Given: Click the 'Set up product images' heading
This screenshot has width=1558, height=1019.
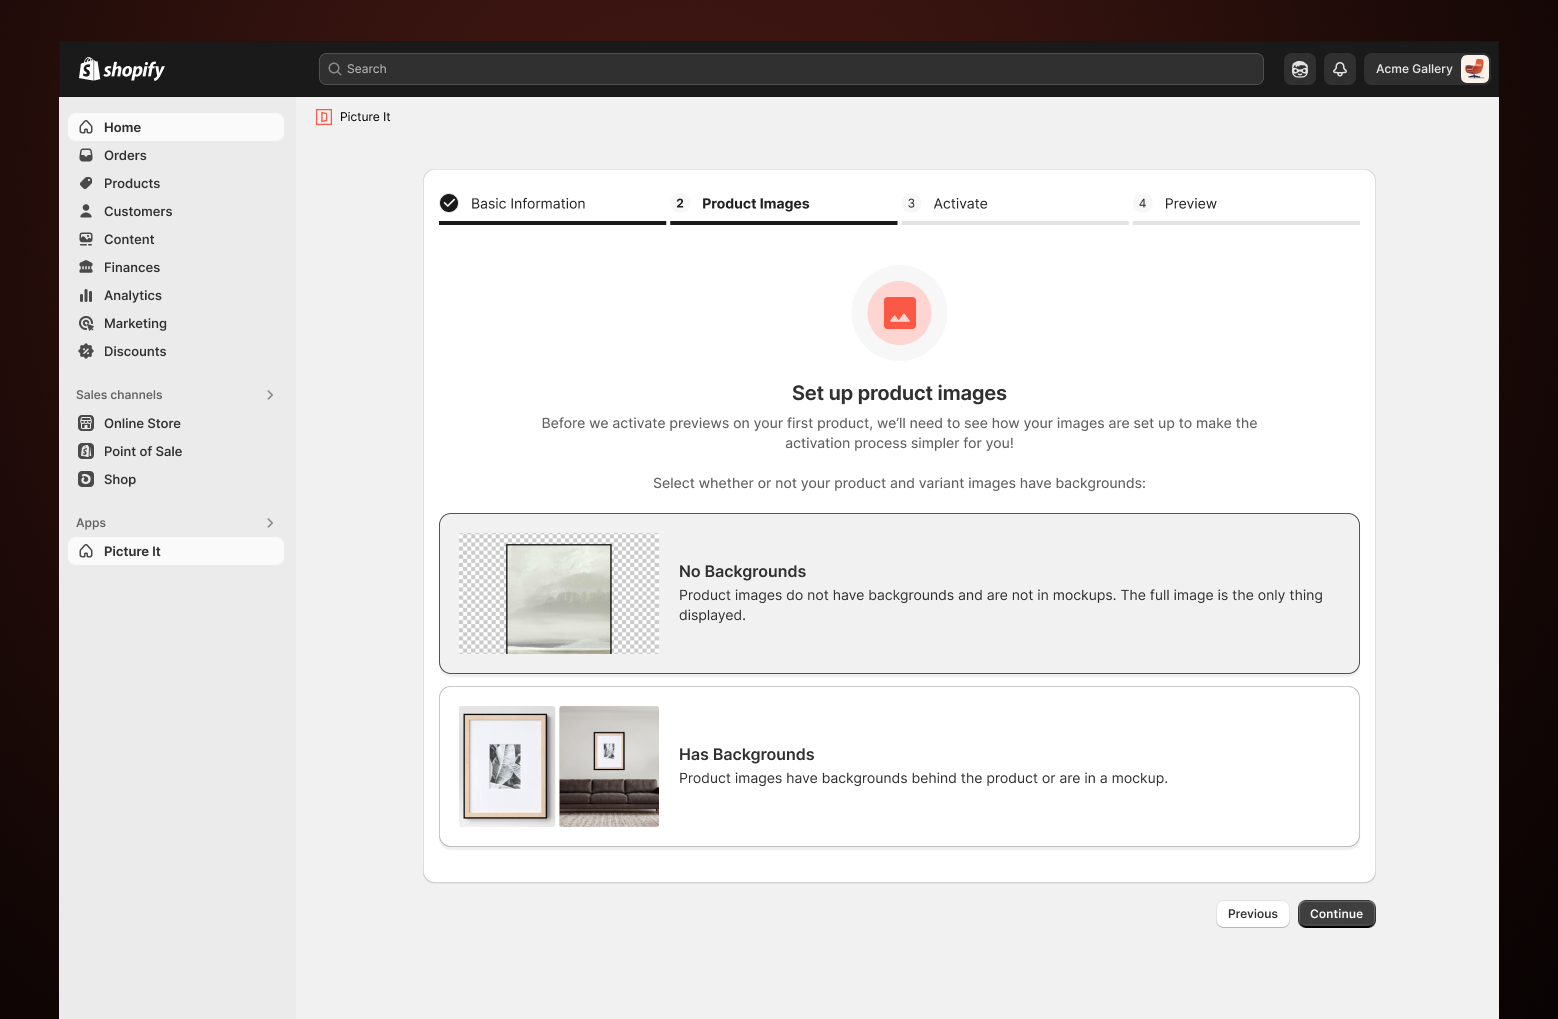Looking at the screenshot, I should tap(899, 393).
